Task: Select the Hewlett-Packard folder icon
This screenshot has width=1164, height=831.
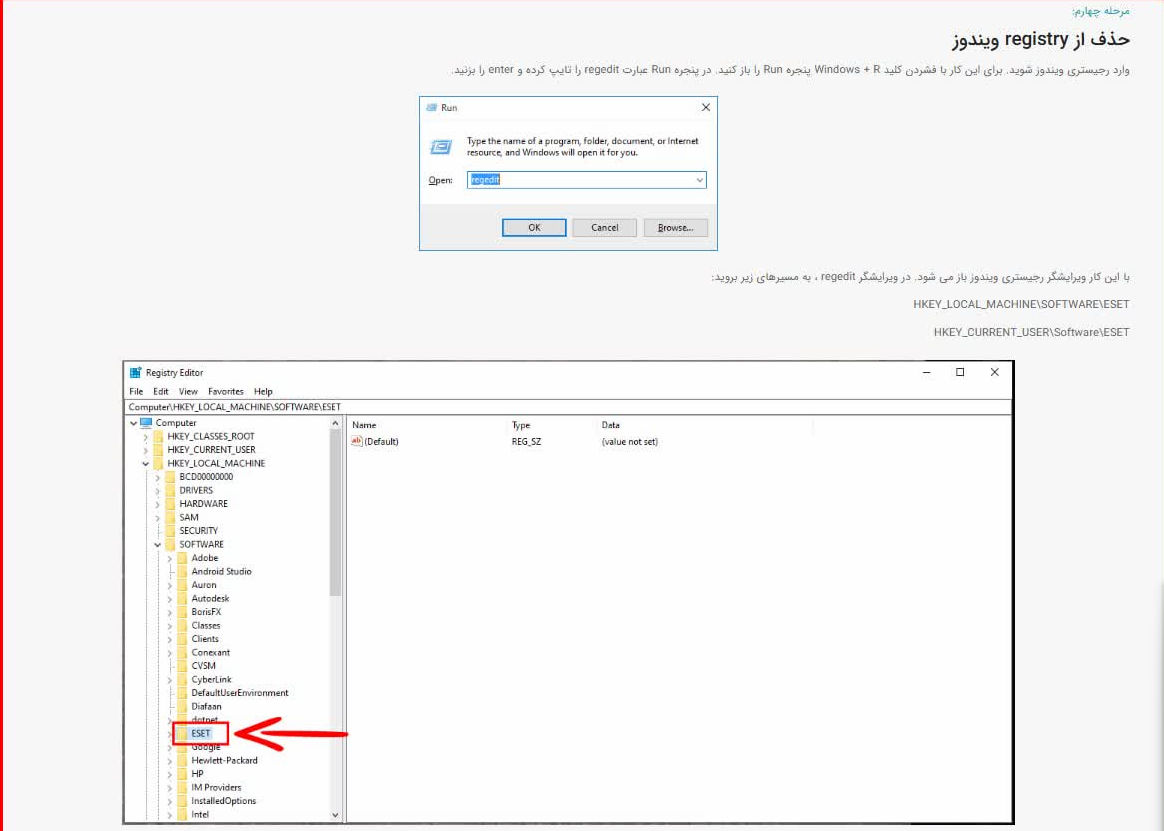Action: [180, 760]
